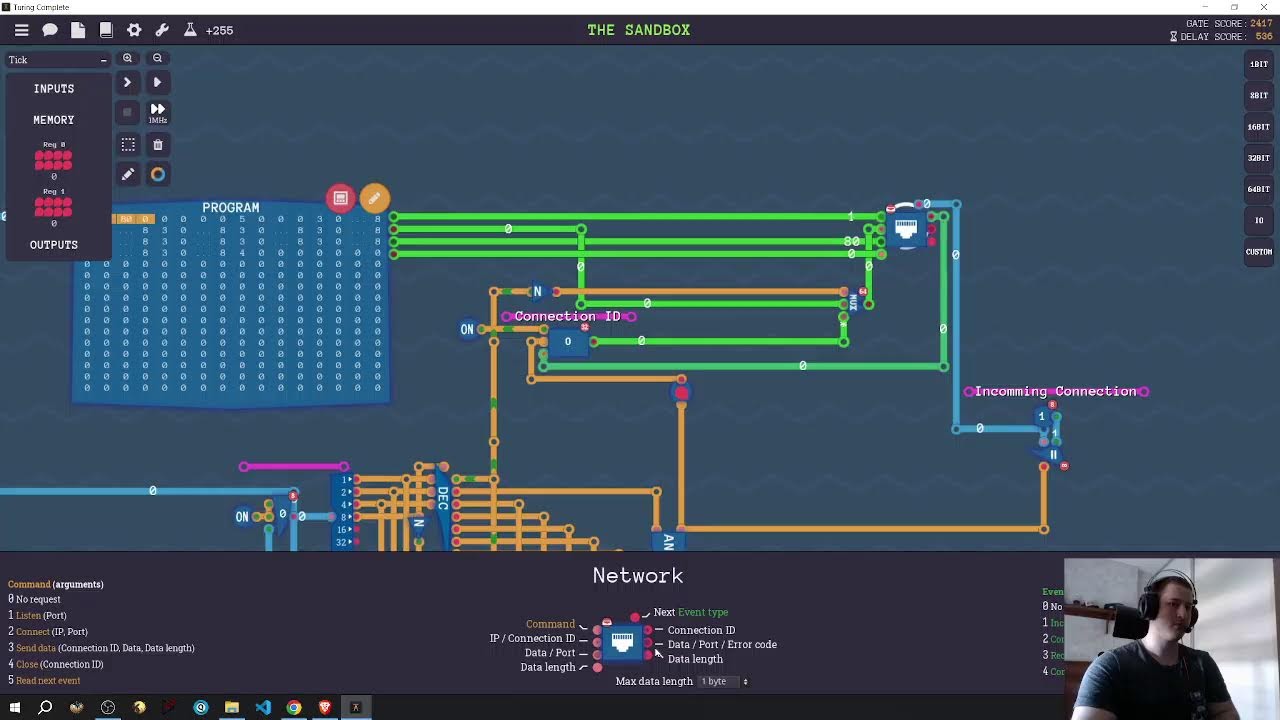
Task: Click the GATE SCORE value
Action: pyautogui.click(x=1260, y=24)
